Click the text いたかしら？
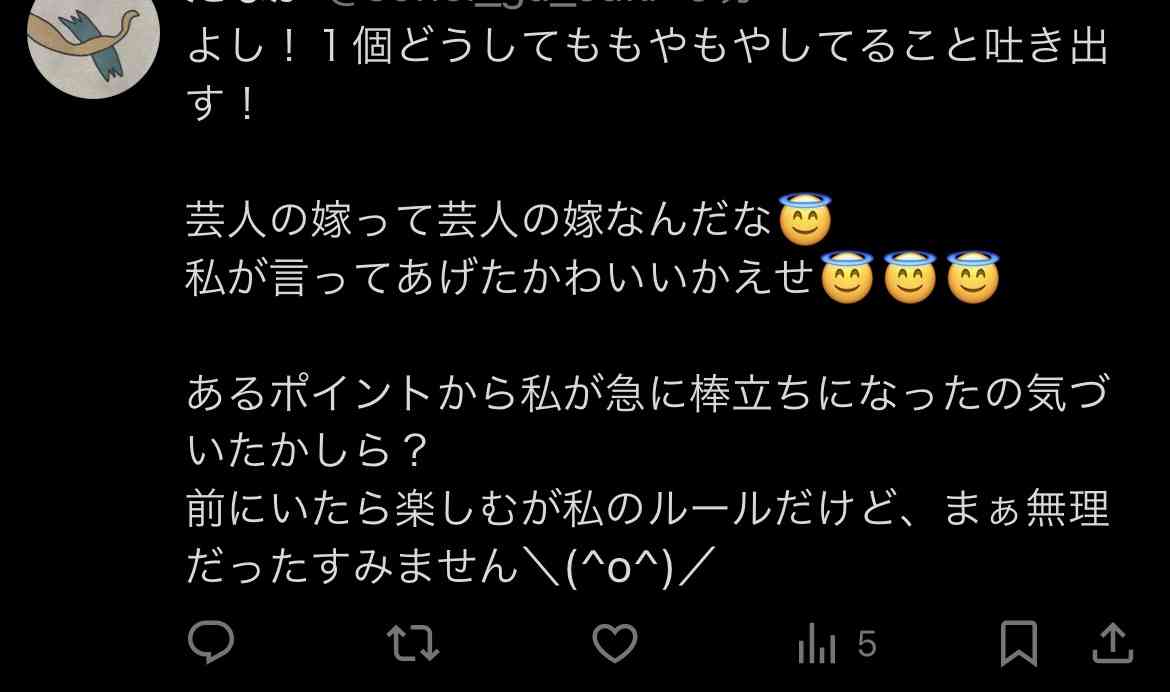Viewport: 1170px width, 692px height. [307, 451]
